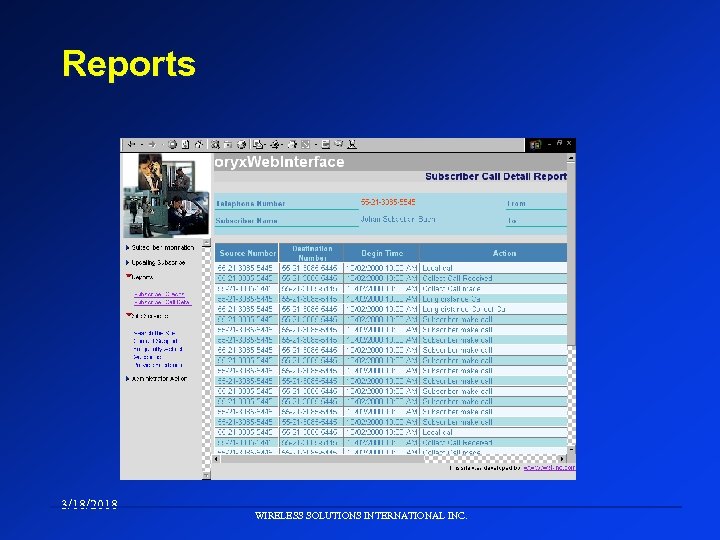Expand the Updating Subscriber menu arrow
This screenshot has height=540, width=720.
[127, 263]
